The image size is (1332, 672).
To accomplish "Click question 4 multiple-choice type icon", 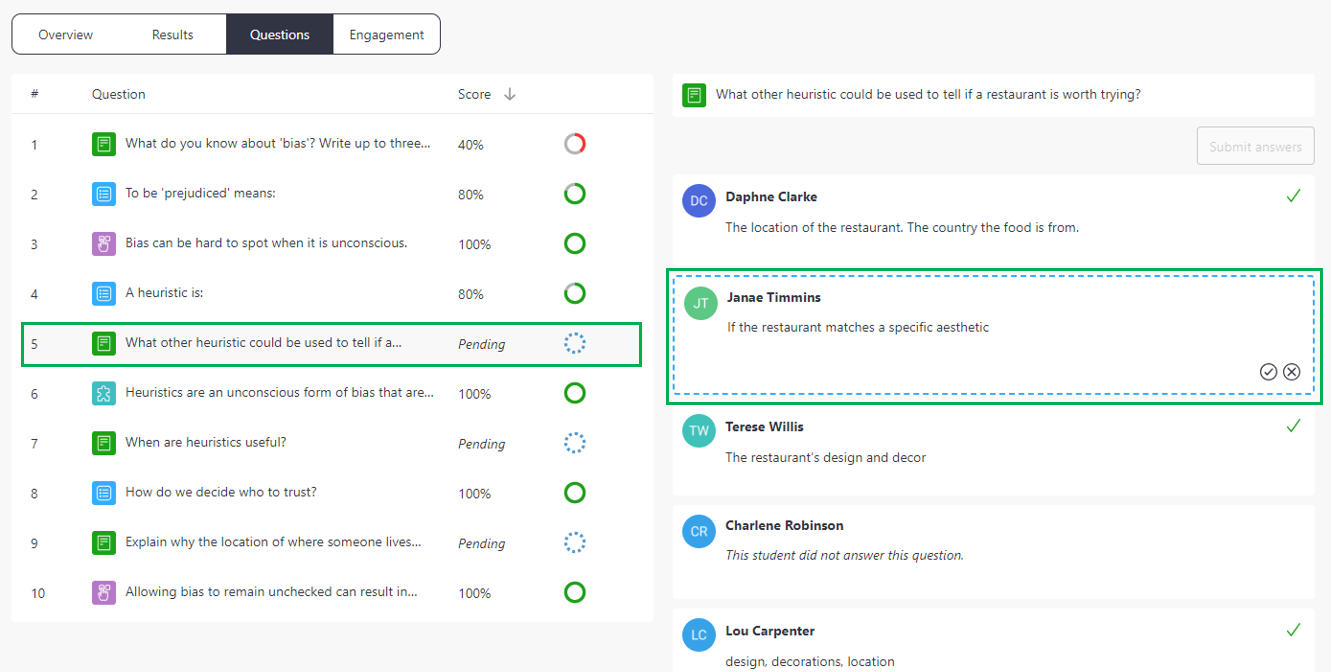I will (104, 294).
